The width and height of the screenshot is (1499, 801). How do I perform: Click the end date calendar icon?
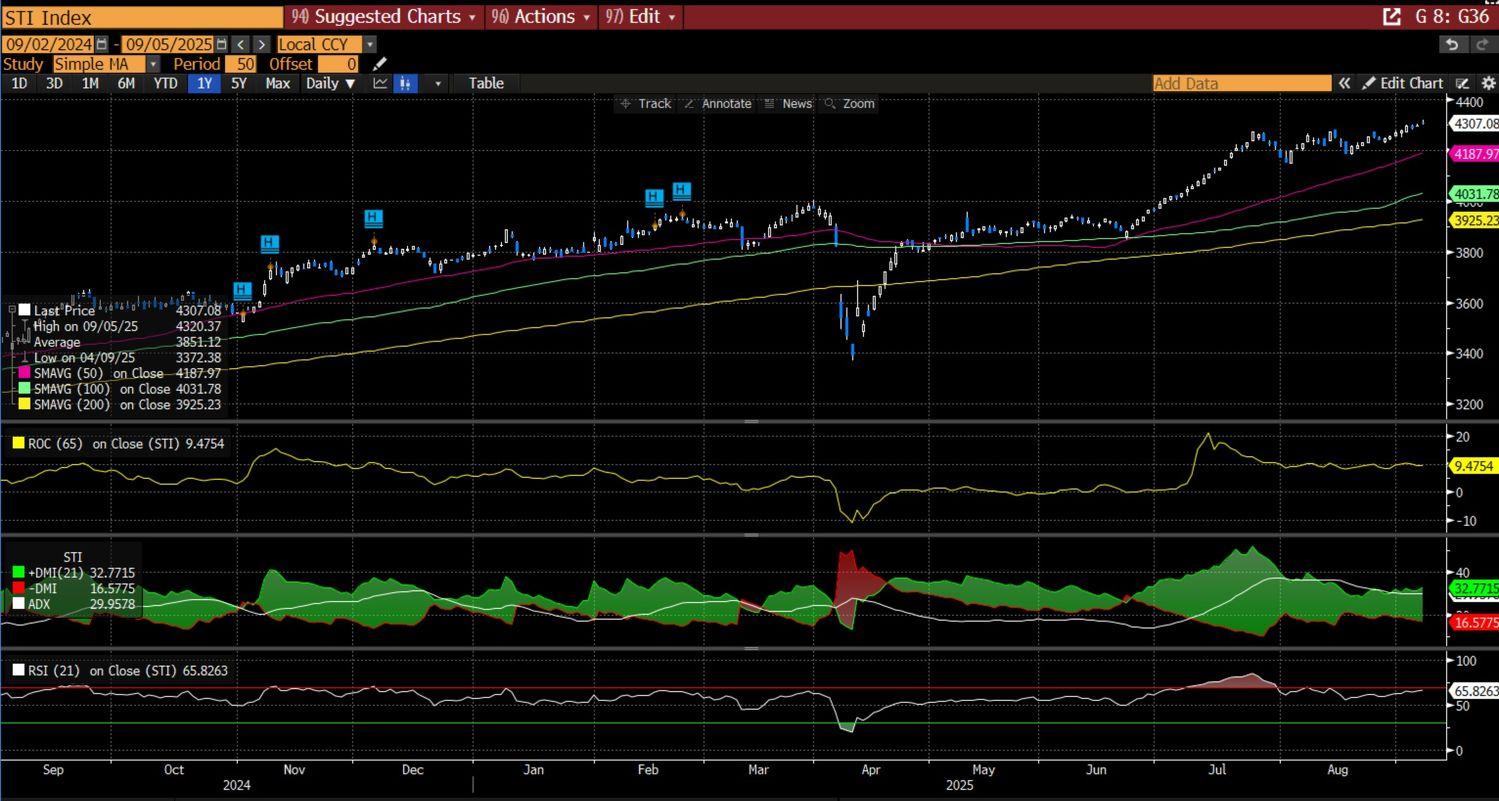(x=222, y=44)
